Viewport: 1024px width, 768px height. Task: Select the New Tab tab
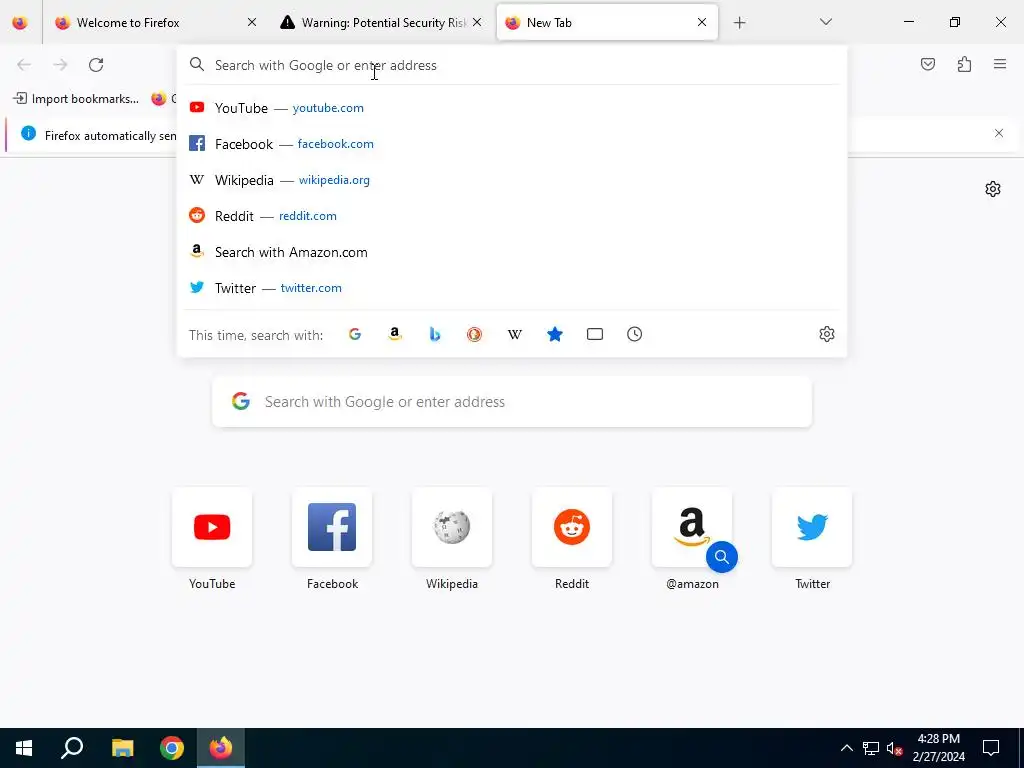(607, 22)
